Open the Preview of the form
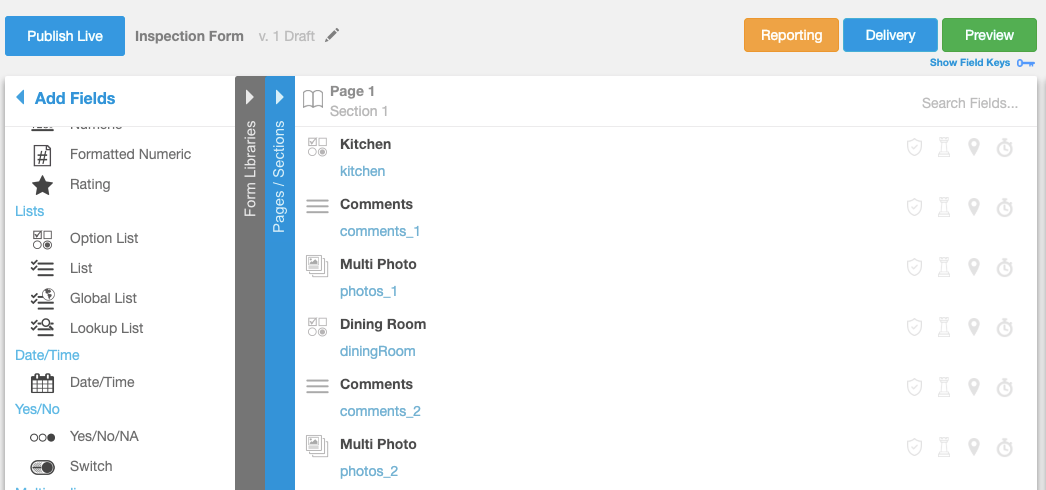Viewport: 1046px width, 490px height. point(989,35)
